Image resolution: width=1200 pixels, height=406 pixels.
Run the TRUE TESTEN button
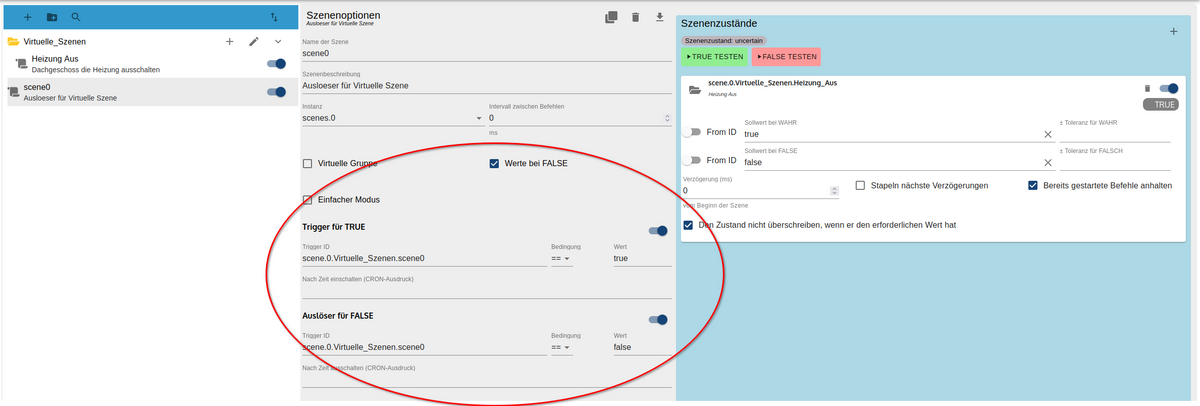715,57
